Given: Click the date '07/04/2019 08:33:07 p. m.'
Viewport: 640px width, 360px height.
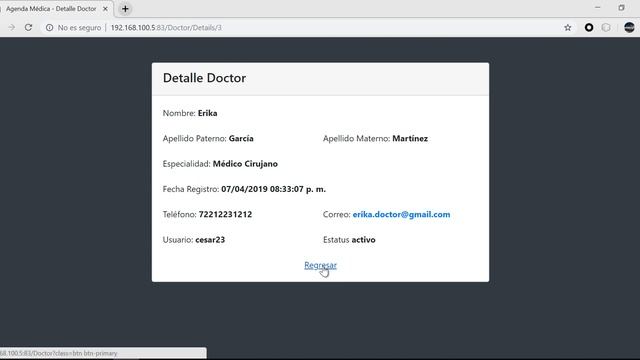Looking at the screenshot, I should (x=273, y=189).
